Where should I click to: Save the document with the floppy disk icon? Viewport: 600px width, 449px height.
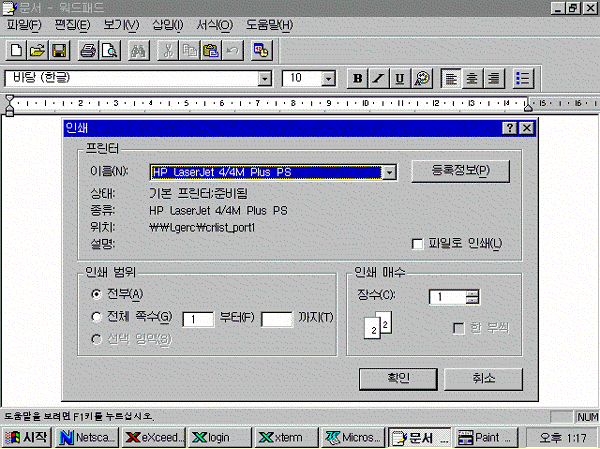[59, 50]
